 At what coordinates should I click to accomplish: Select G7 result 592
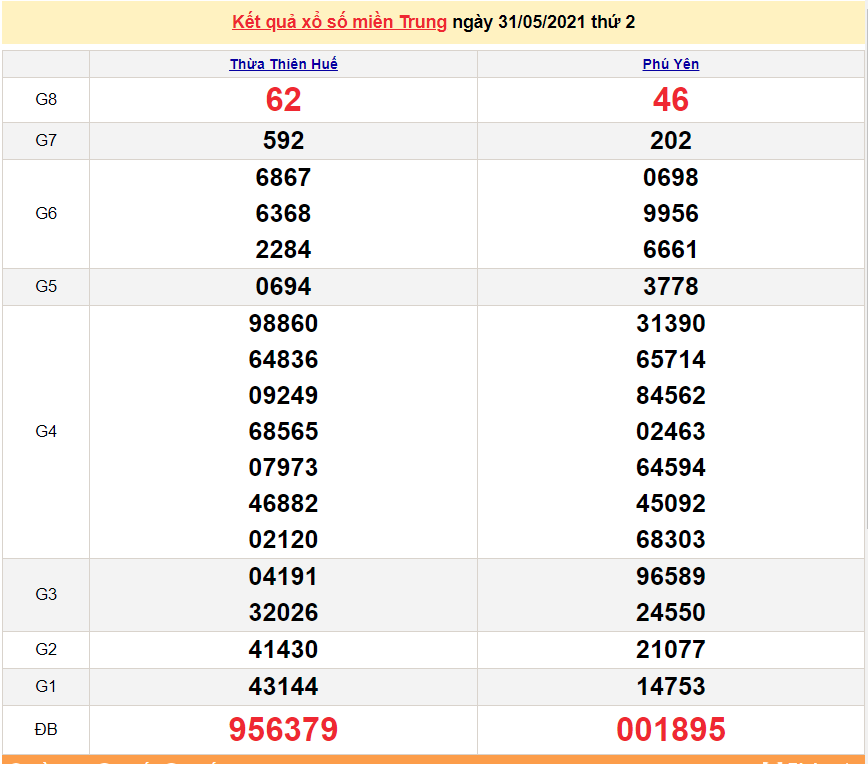point(284,141)
